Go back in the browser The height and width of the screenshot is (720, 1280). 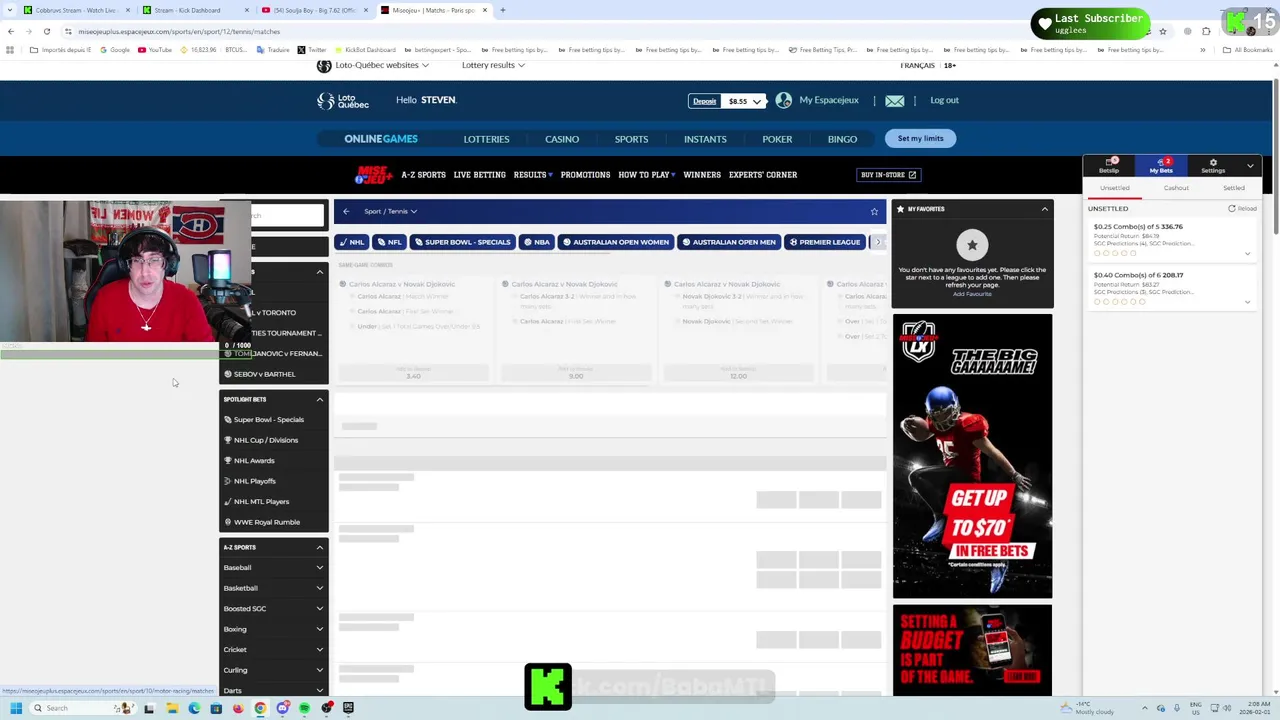point(11,31)
